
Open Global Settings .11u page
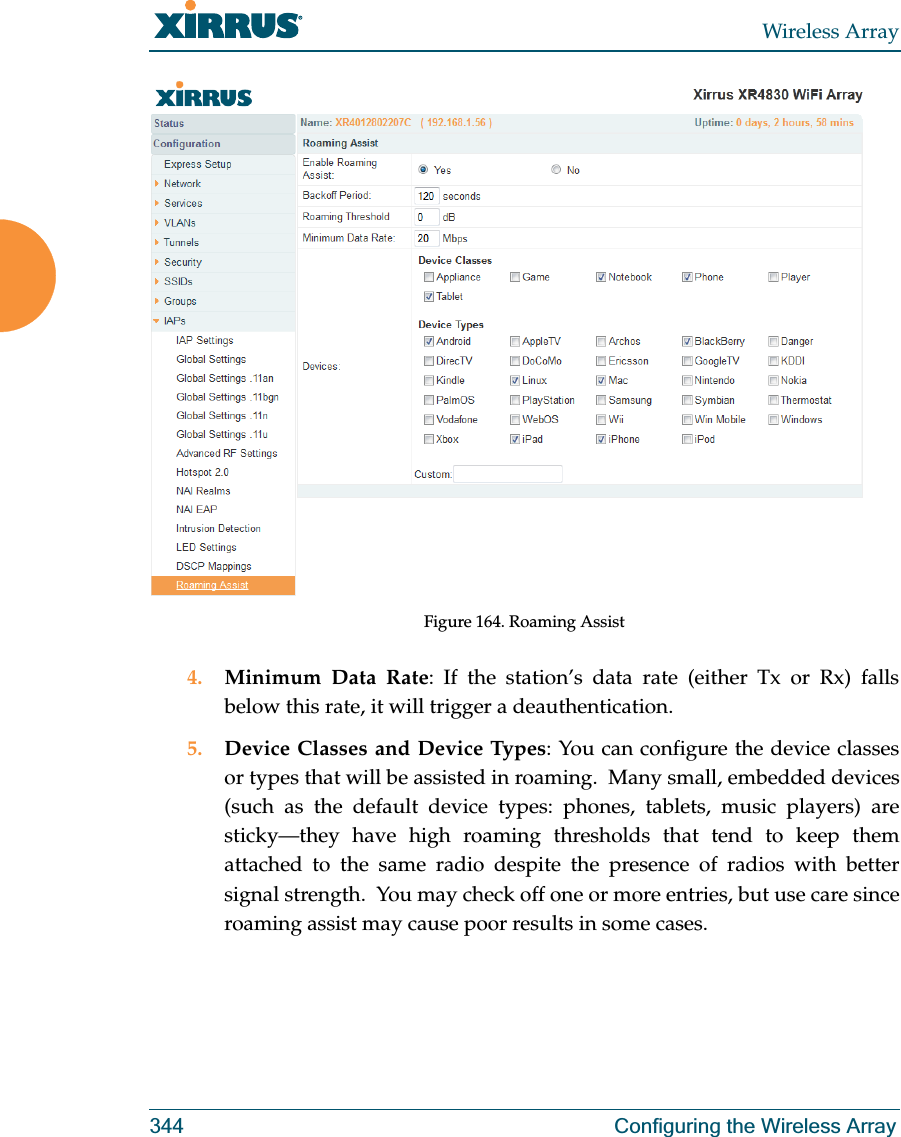[x=222, y=434]
